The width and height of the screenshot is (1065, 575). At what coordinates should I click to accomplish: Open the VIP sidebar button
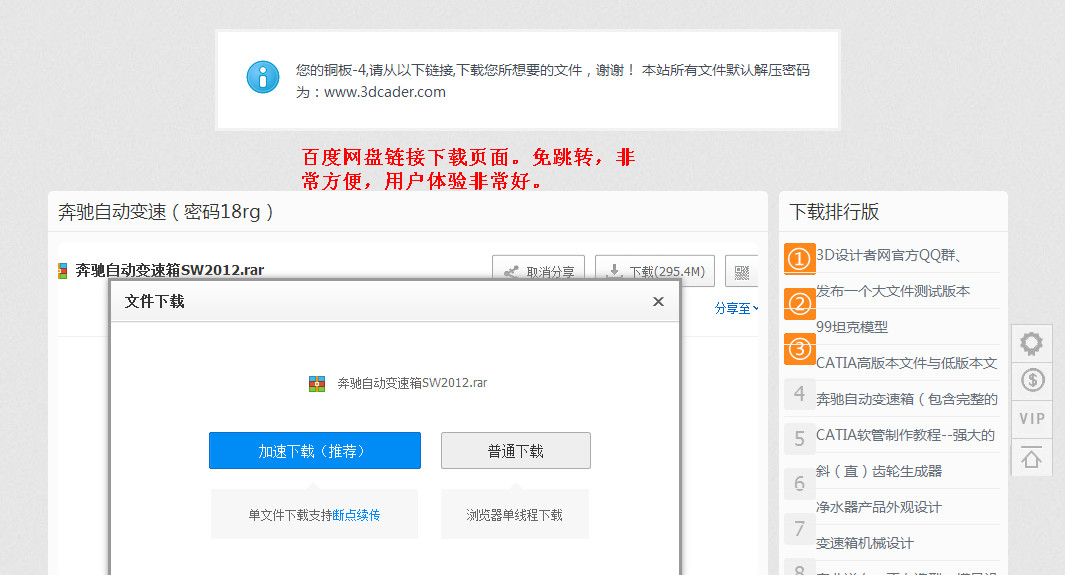coord(1032,418)
